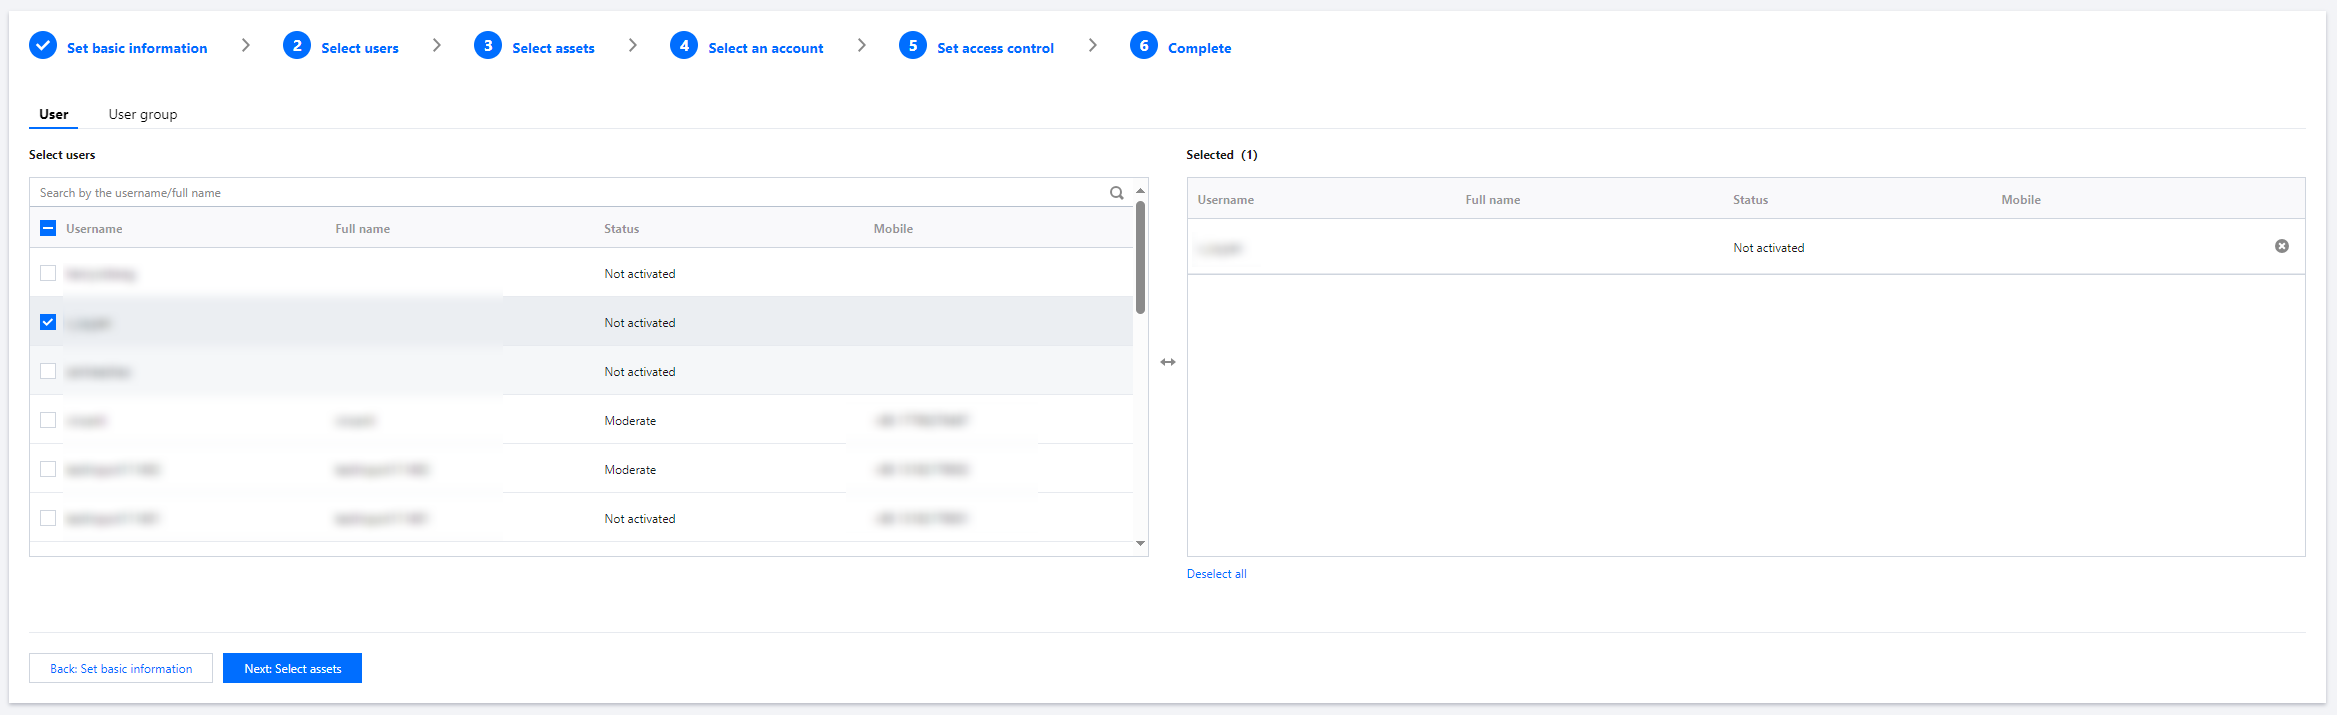The width and height of the screenshot is (2337, 715).
Task: Click the step 2 number circle
Action: click(297, 46)
